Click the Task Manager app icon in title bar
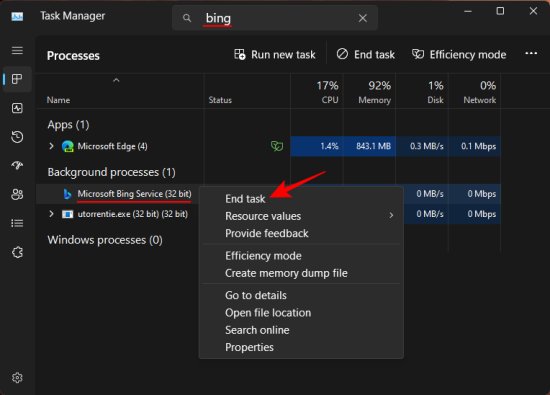The width and height of the screenshot is (550, 395). coord(17,16)
